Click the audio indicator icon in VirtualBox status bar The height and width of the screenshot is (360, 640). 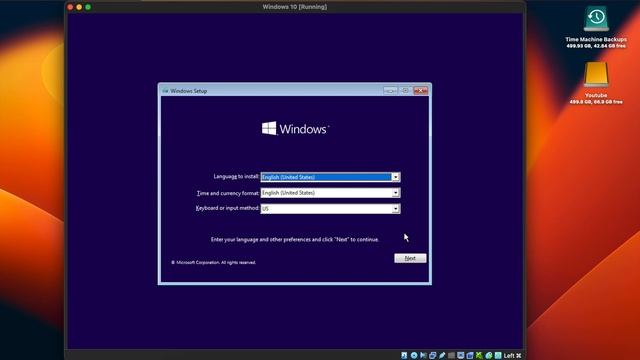coord(423,356)
